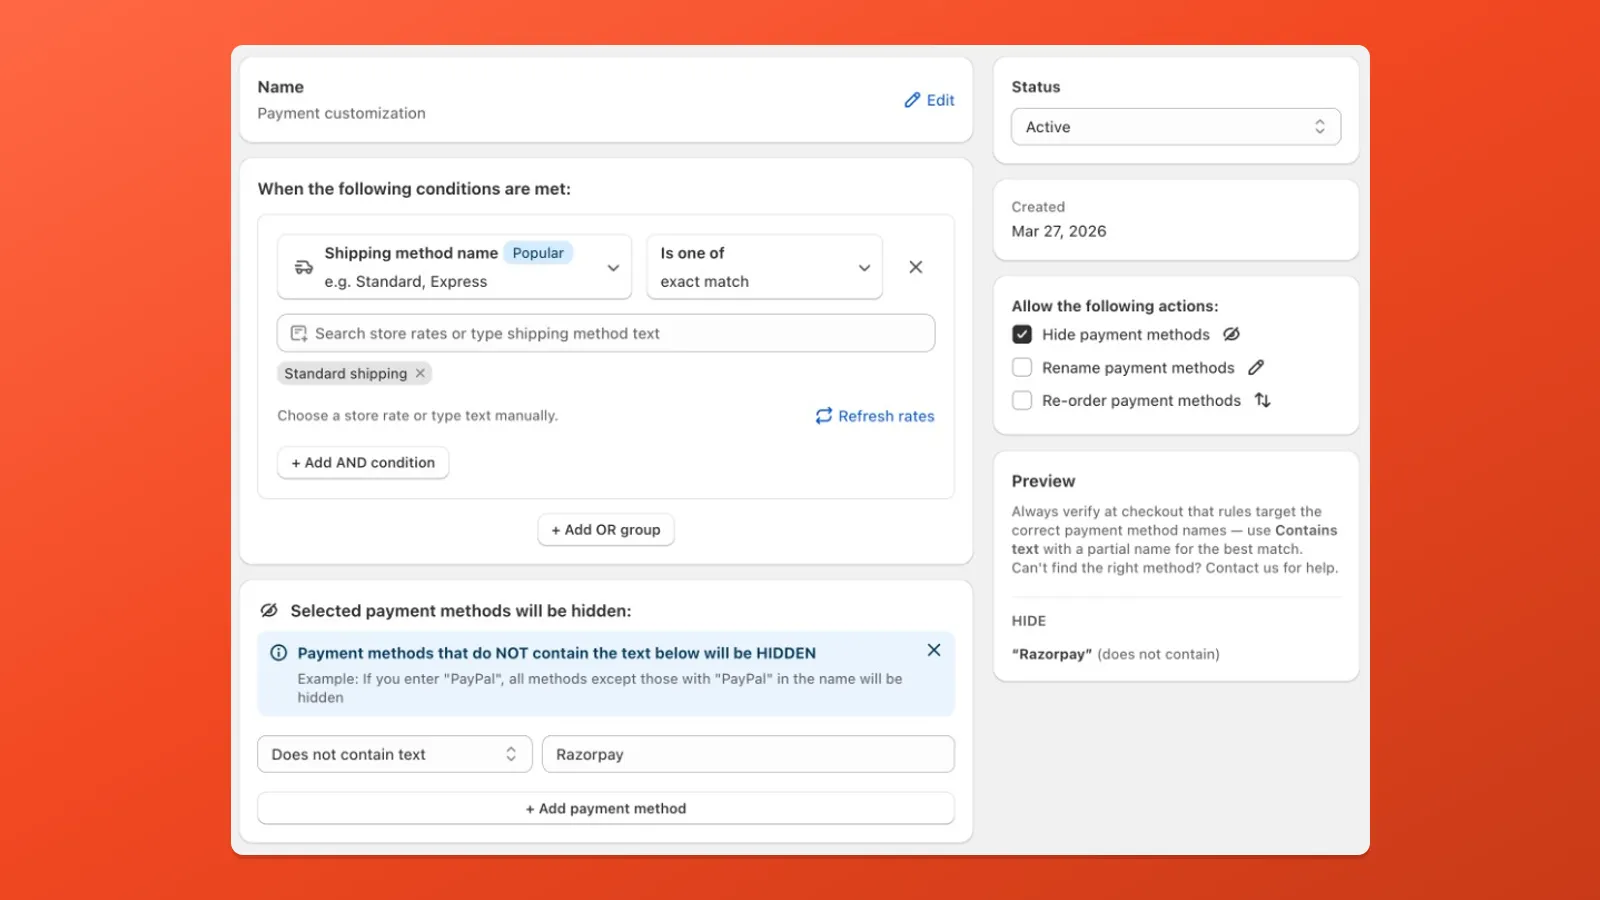The image size is (1600, 900).
Task: Click the Add AND condition button
Action: pyautogui.click(x=363, y=463)
